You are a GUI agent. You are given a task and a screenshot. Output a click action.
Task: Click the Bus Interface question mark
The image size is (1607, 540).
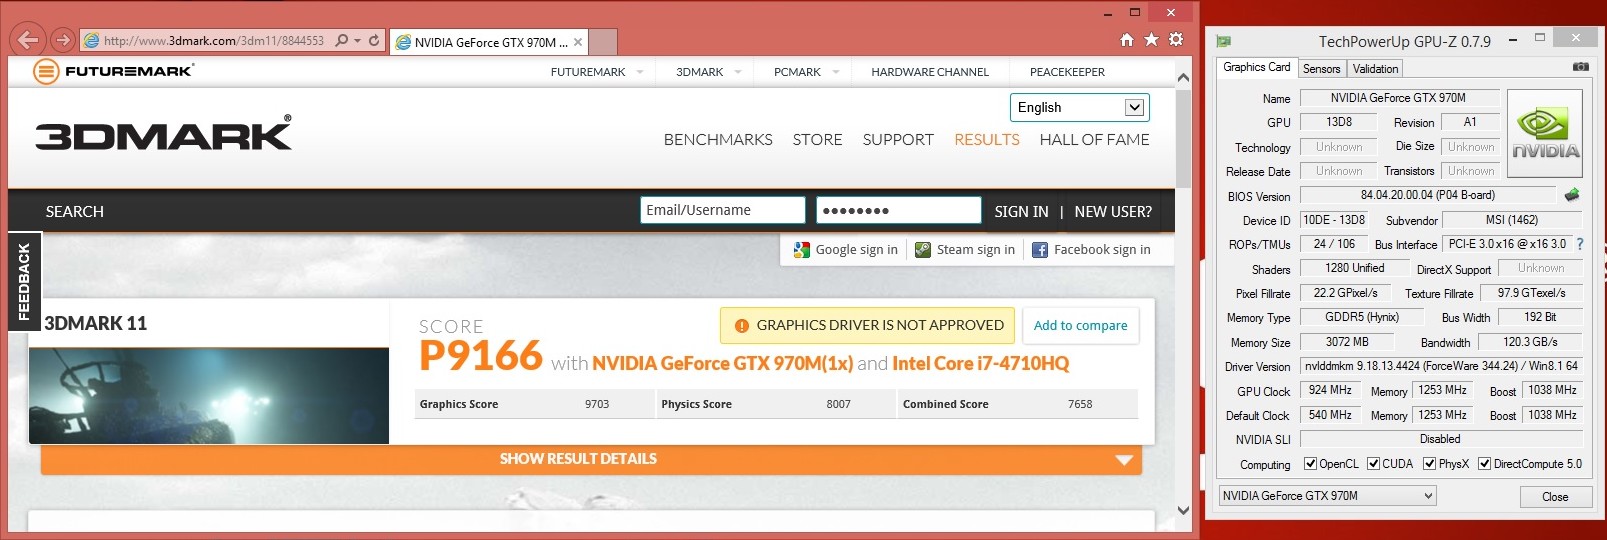[1580, 244]
